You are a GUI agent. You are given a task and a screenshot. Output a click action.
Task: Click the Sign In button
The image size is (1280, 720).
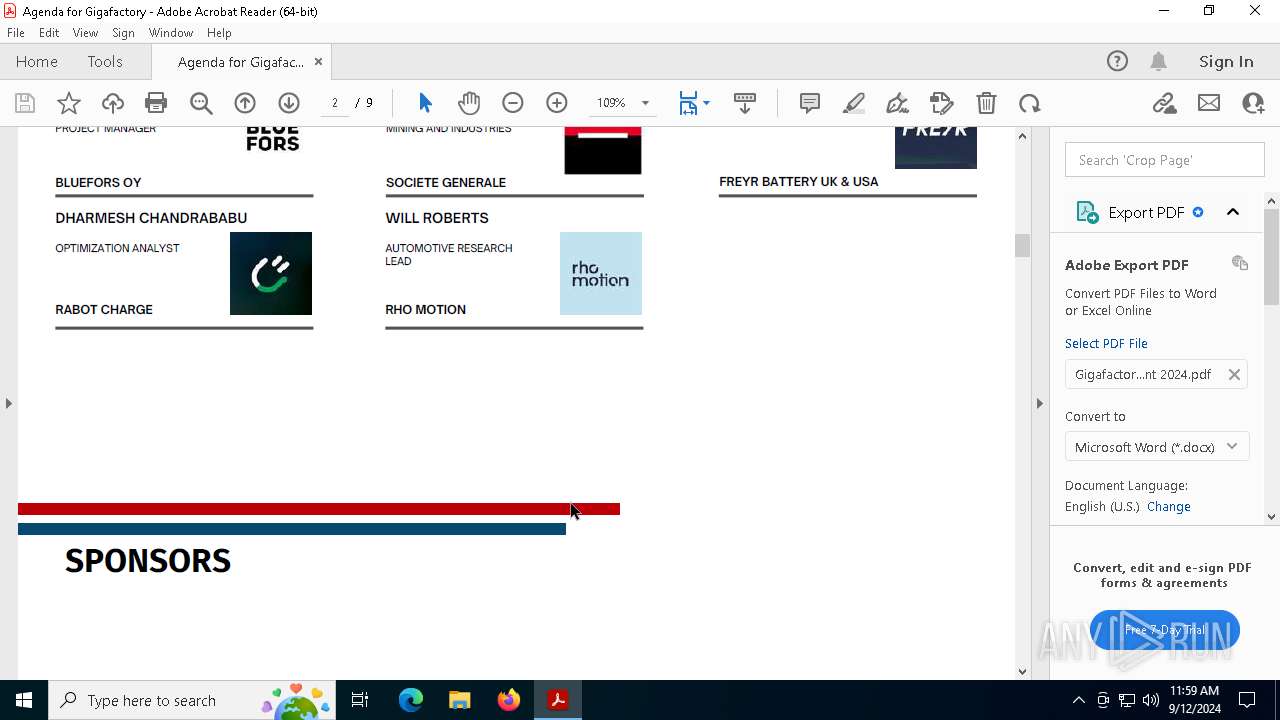[x=1226, y=61]
